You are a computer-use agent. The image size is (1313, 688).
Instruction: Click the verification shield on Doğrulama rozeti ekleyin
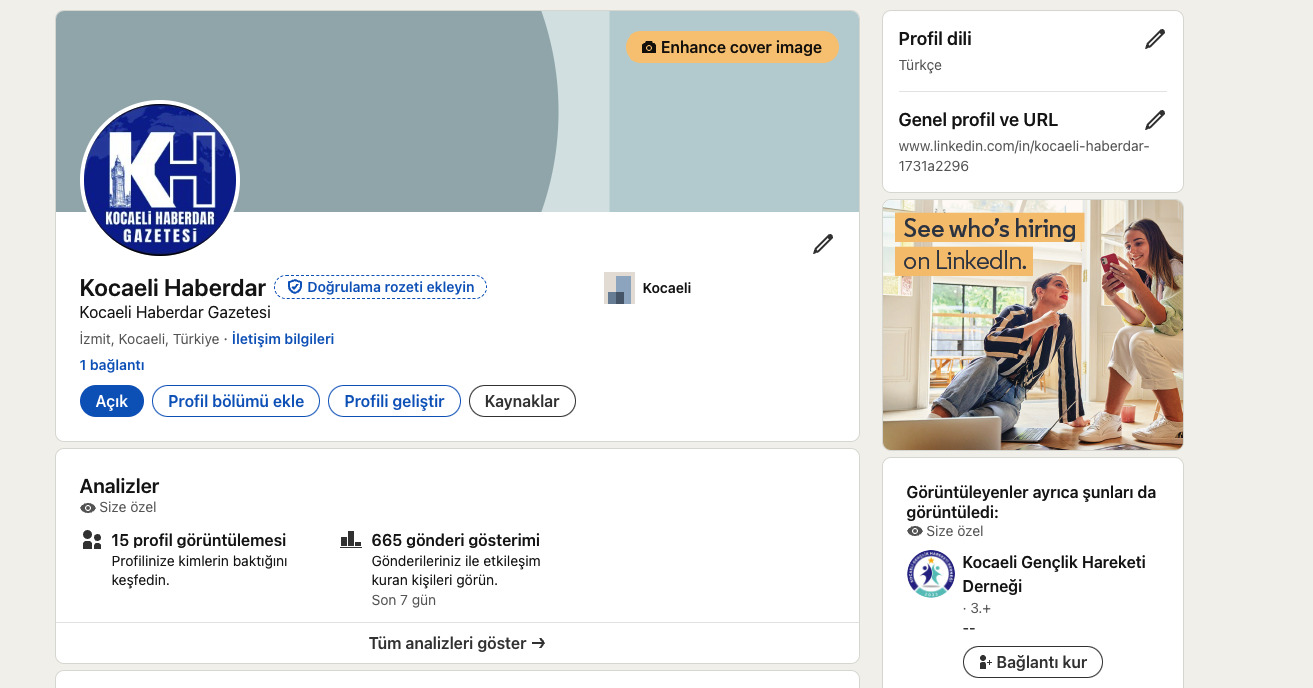(294, 287)
